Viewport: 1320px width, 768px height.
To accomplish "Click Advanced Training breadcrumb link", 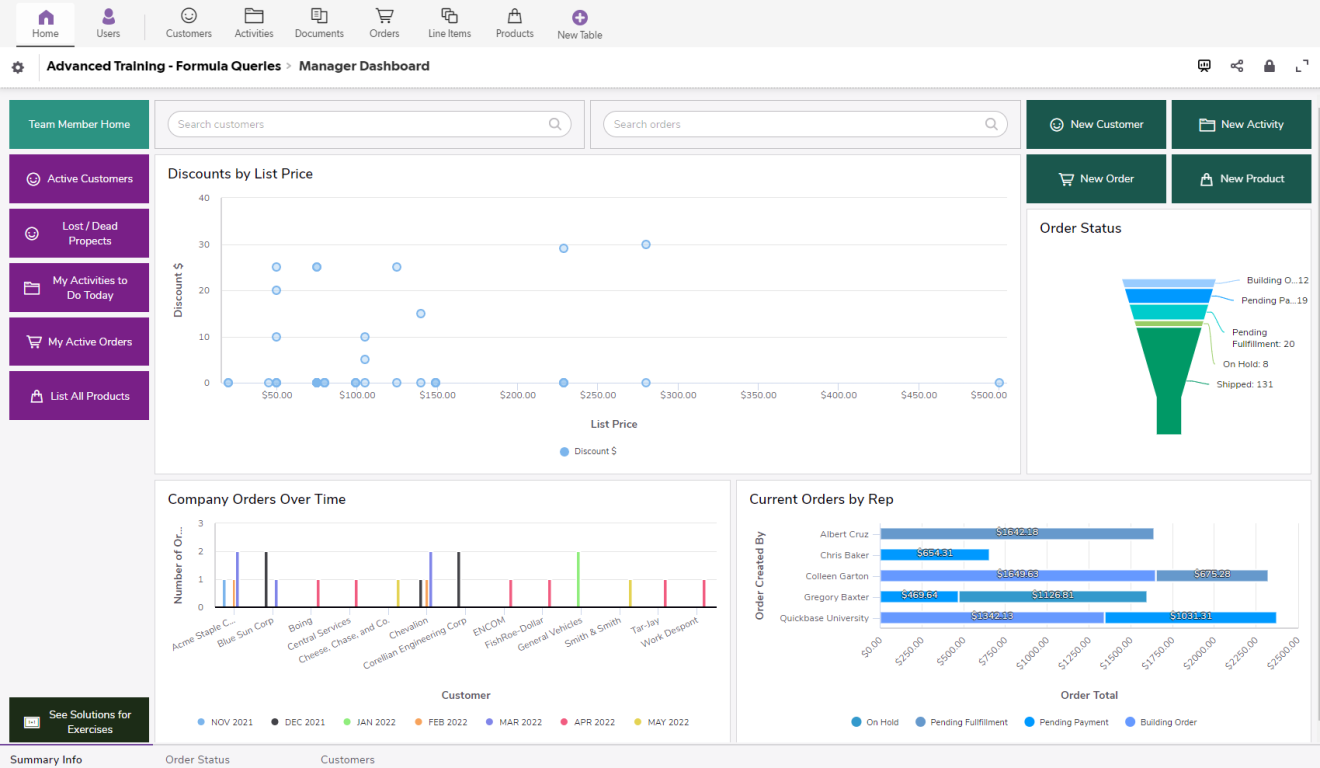I will coord(162,66).
